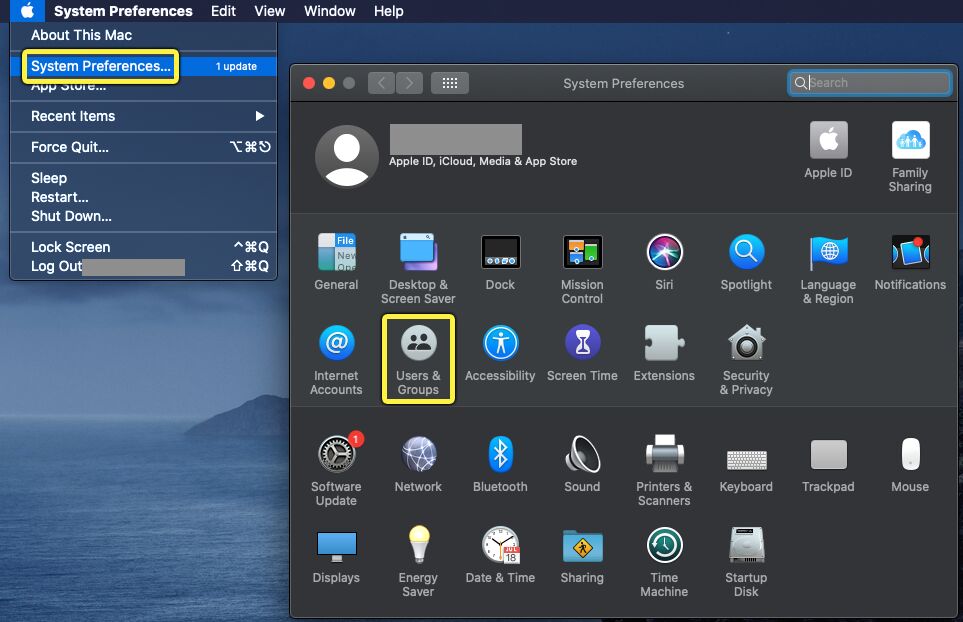Open Time Machine preferences
The height and width of the screenshot is (622, 963).
click(664, 554)
